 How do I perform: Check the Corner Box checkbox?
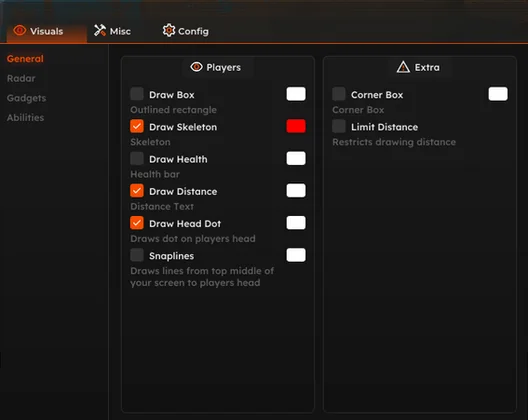tap(339, 94)
